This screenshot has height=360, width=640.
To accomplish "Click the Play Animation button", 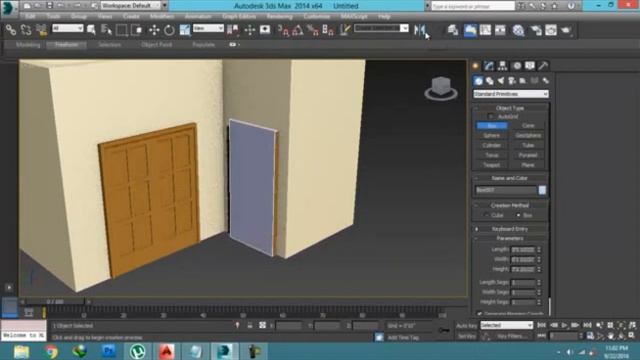I will 564,325.
